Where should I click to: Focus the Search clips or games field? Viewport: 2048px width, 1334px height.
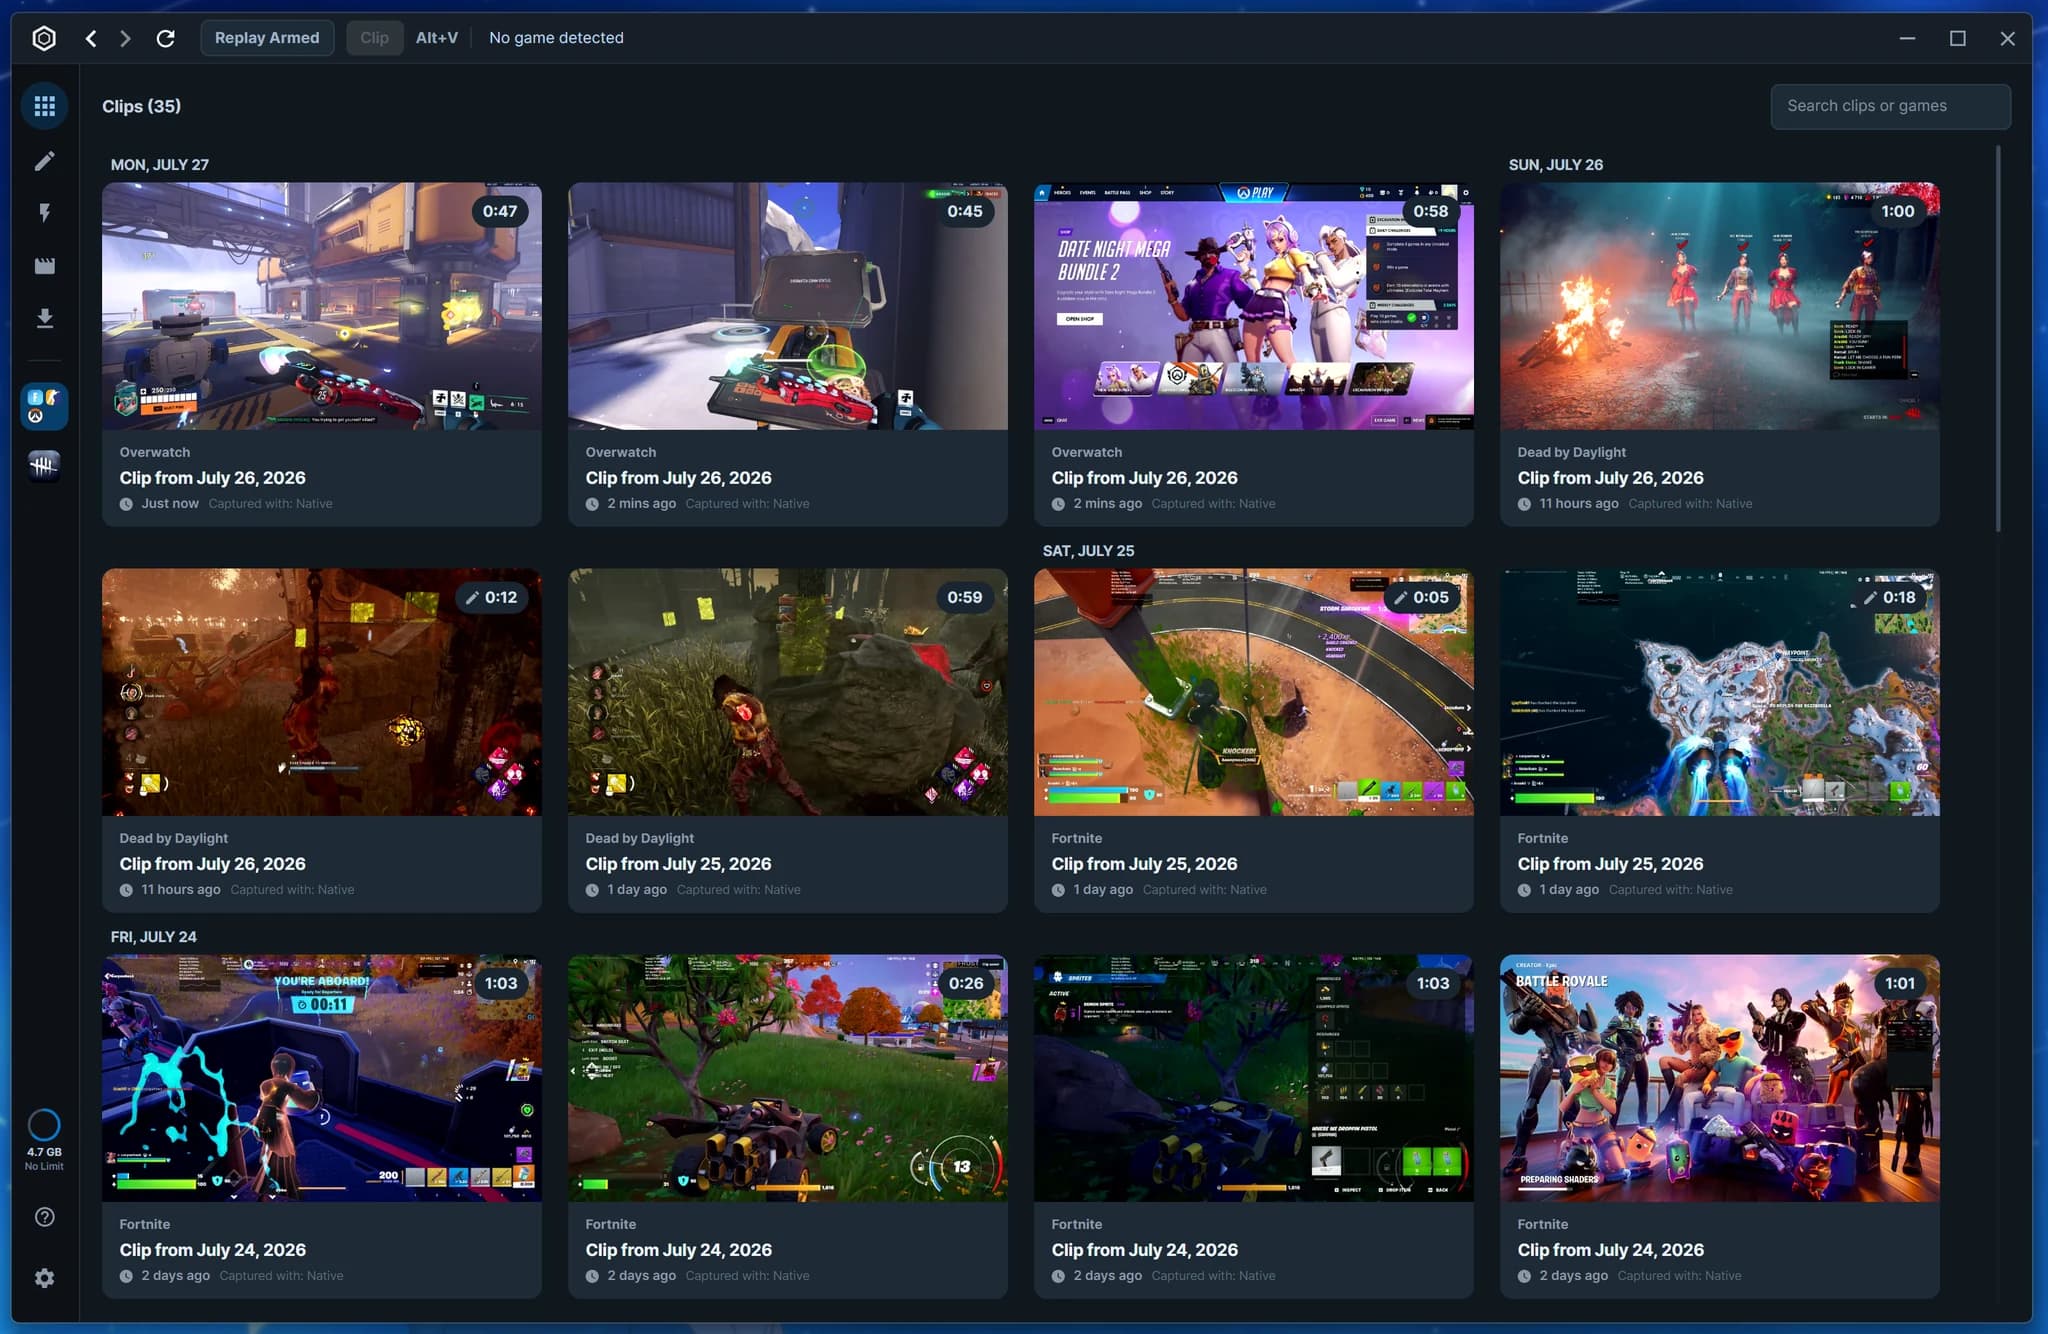(1890, 106)
